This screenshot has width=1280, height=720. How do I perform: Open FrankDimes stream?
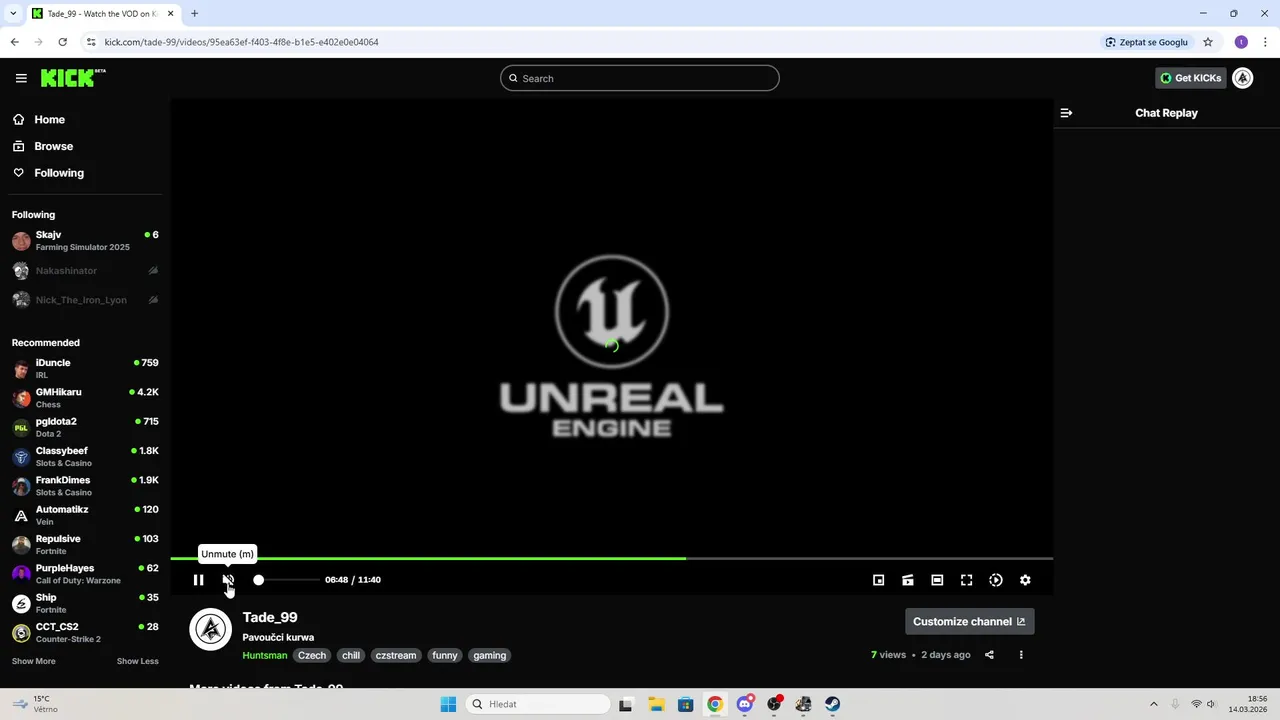click(x=85, y=486)
